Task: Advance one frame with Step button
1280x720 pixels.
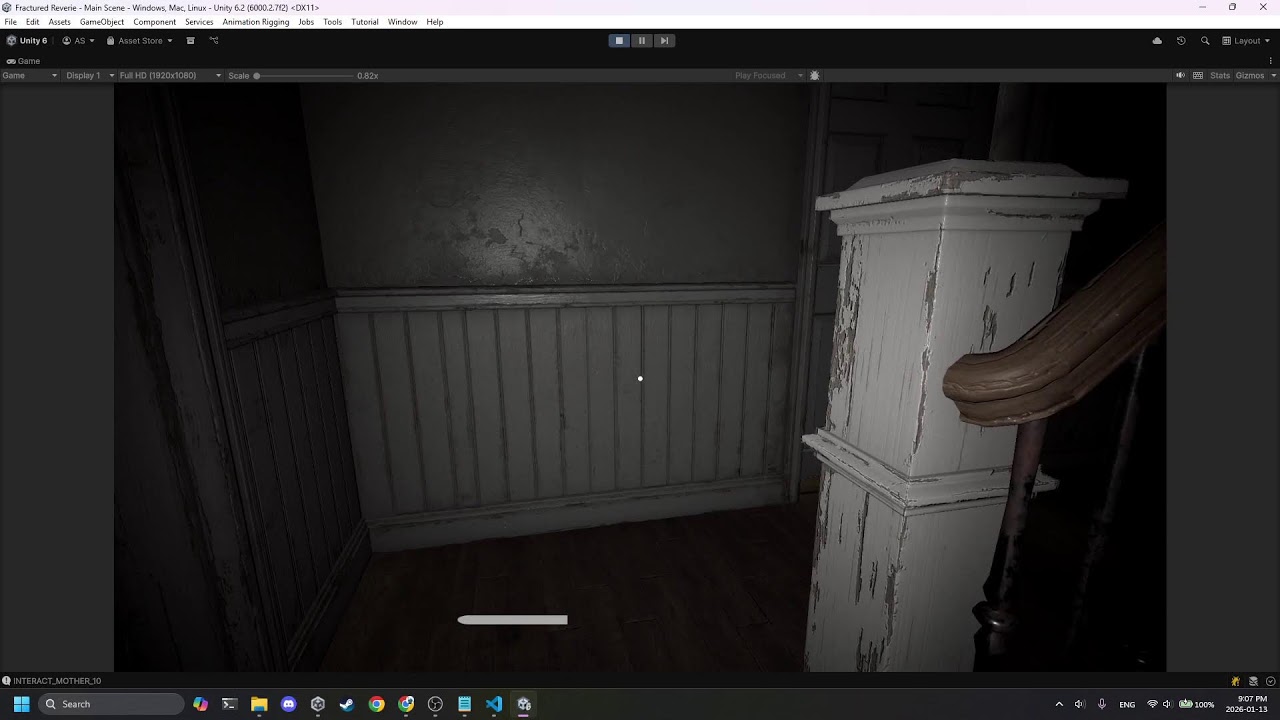Action: tap(664, 41)
